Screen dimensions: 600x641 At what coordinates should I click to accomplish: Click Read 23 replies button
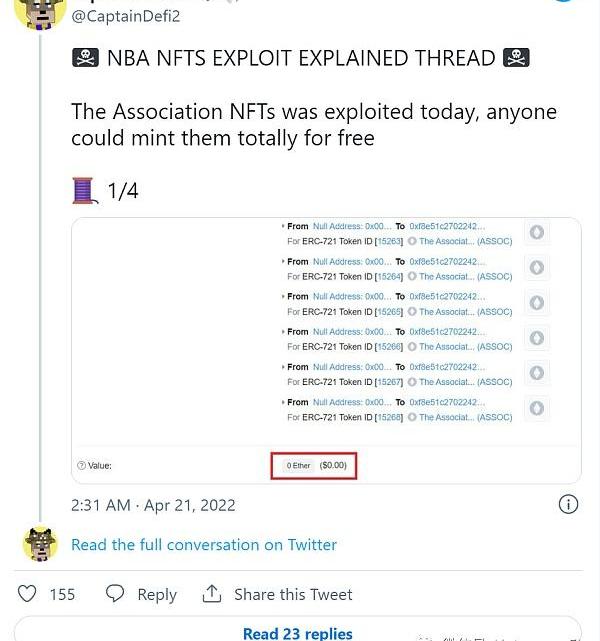(297, 632)
